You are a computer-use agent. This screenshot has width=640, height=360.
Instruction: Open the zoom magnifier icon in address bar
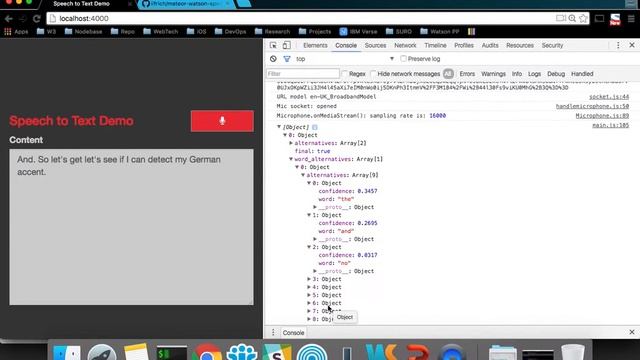pos(572,18)
